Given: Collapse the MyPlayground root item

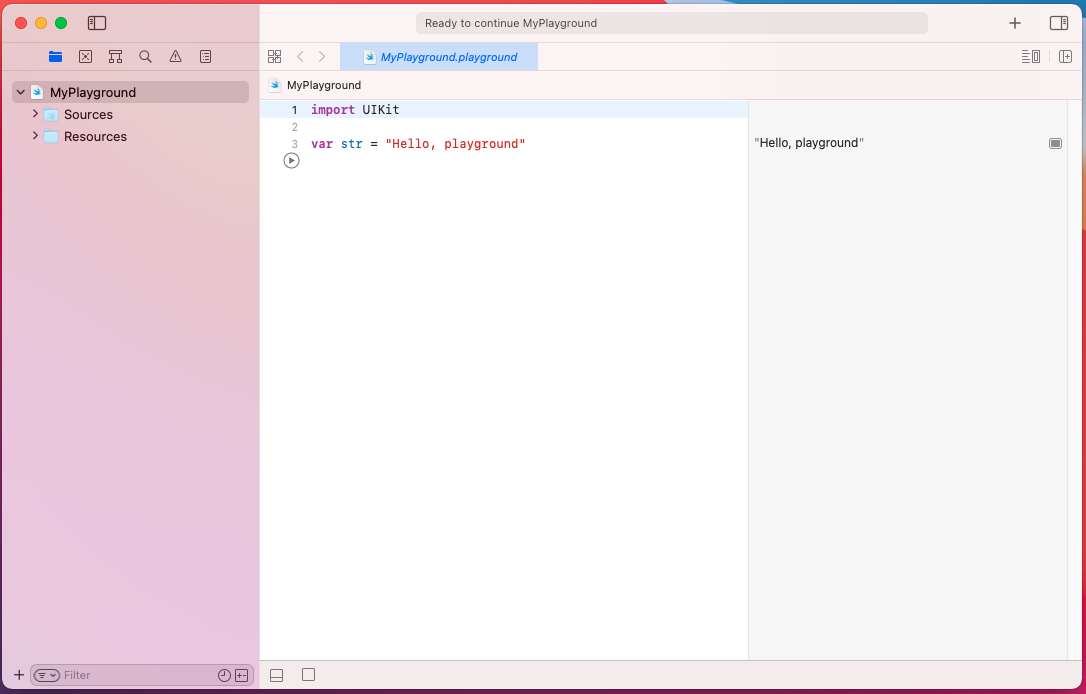Looking at the screenshot, I should click(x=21, y=92).
